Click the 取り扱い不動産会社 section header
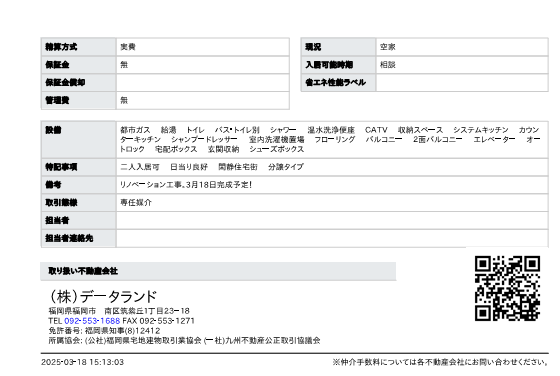The image size is (560, 376). [x=218, y=271]
